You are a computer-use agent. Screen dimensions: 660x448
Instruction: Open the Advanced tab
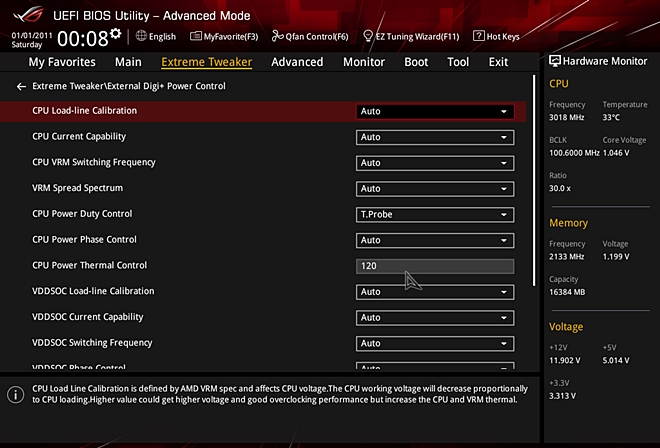[x=297, y=62]
